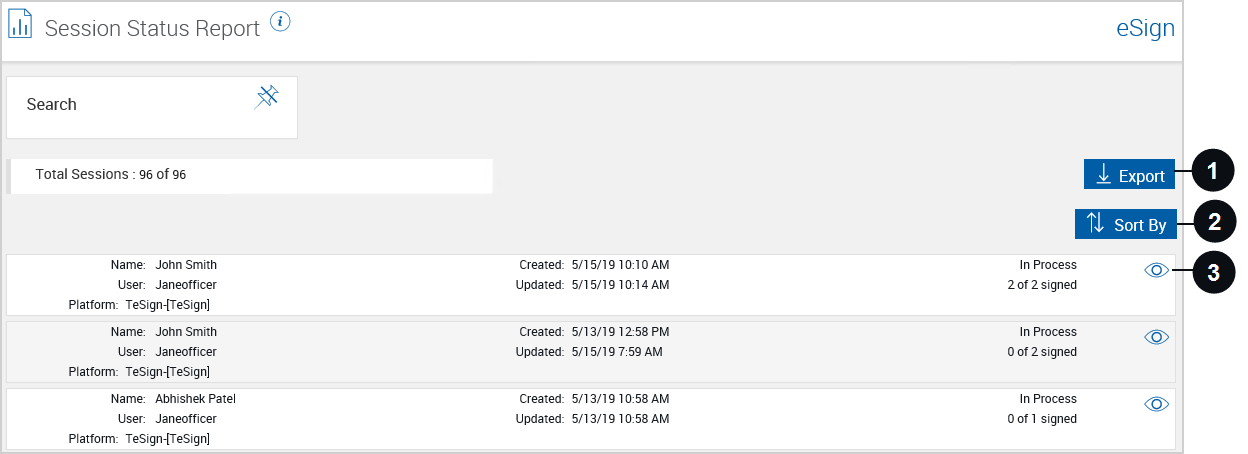Click the bar chart report icon
The width and height of the screenshot is (1248, 454).
[21, 23]
